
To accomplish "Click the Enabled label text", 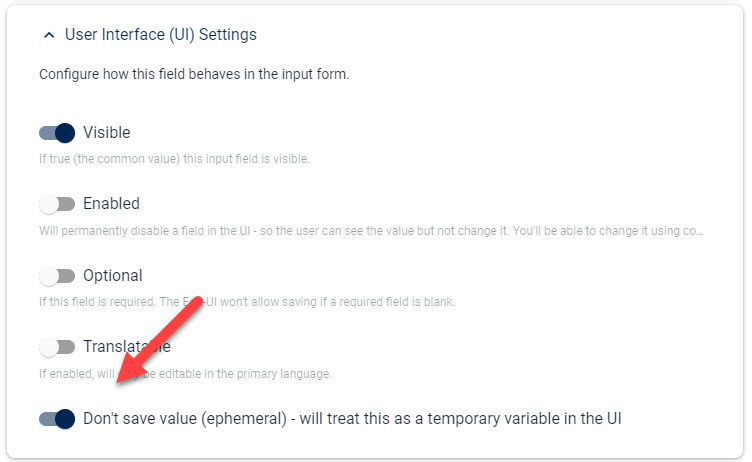I will [x=111, y=203].
